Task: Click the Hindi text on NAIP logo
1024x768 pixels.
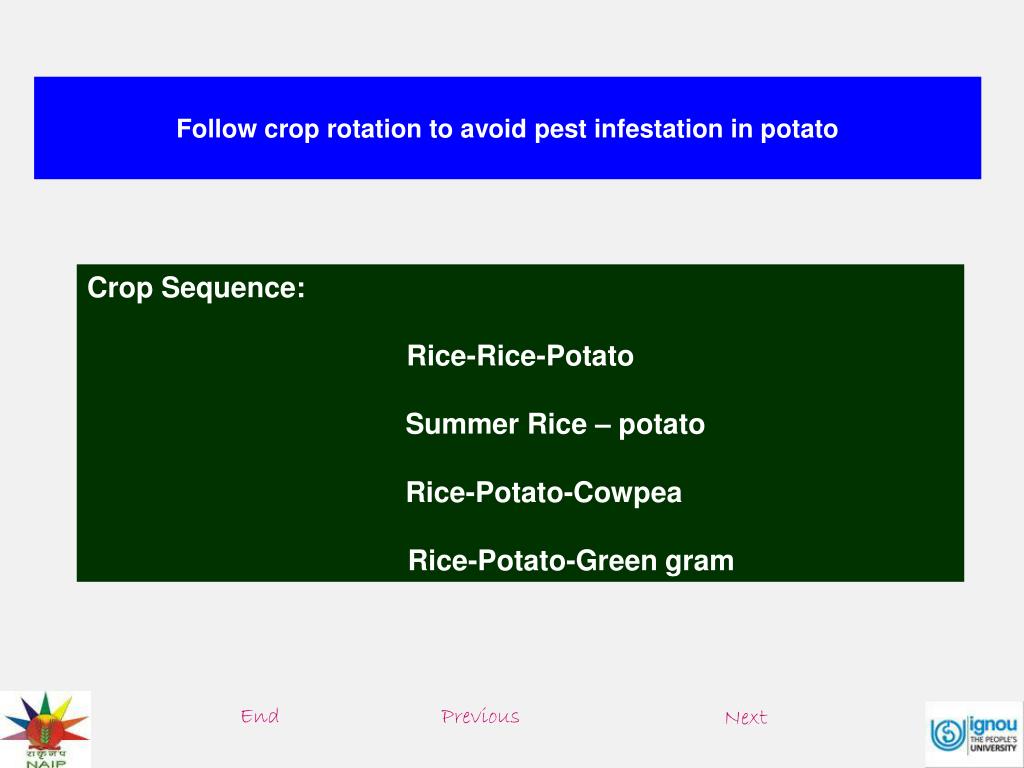Action: (46, 753)
